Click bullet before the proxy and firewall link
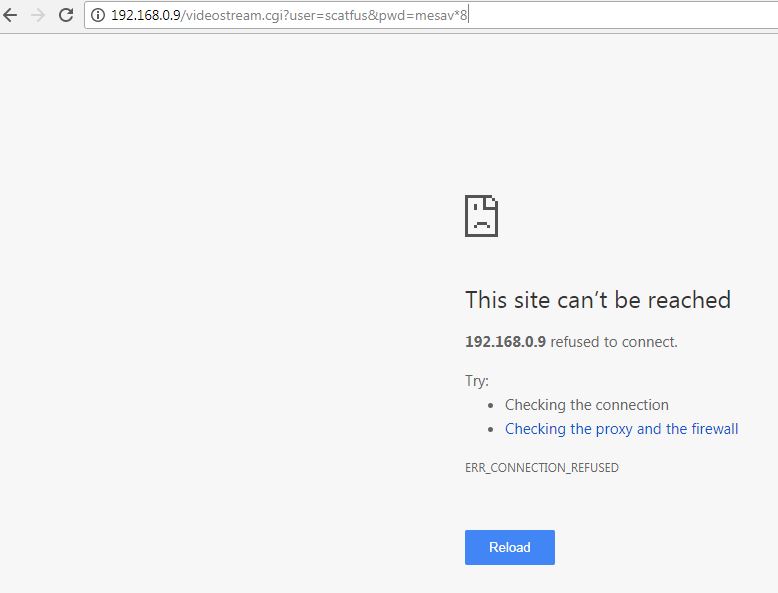The image size is (778, 593). point(491,429)
